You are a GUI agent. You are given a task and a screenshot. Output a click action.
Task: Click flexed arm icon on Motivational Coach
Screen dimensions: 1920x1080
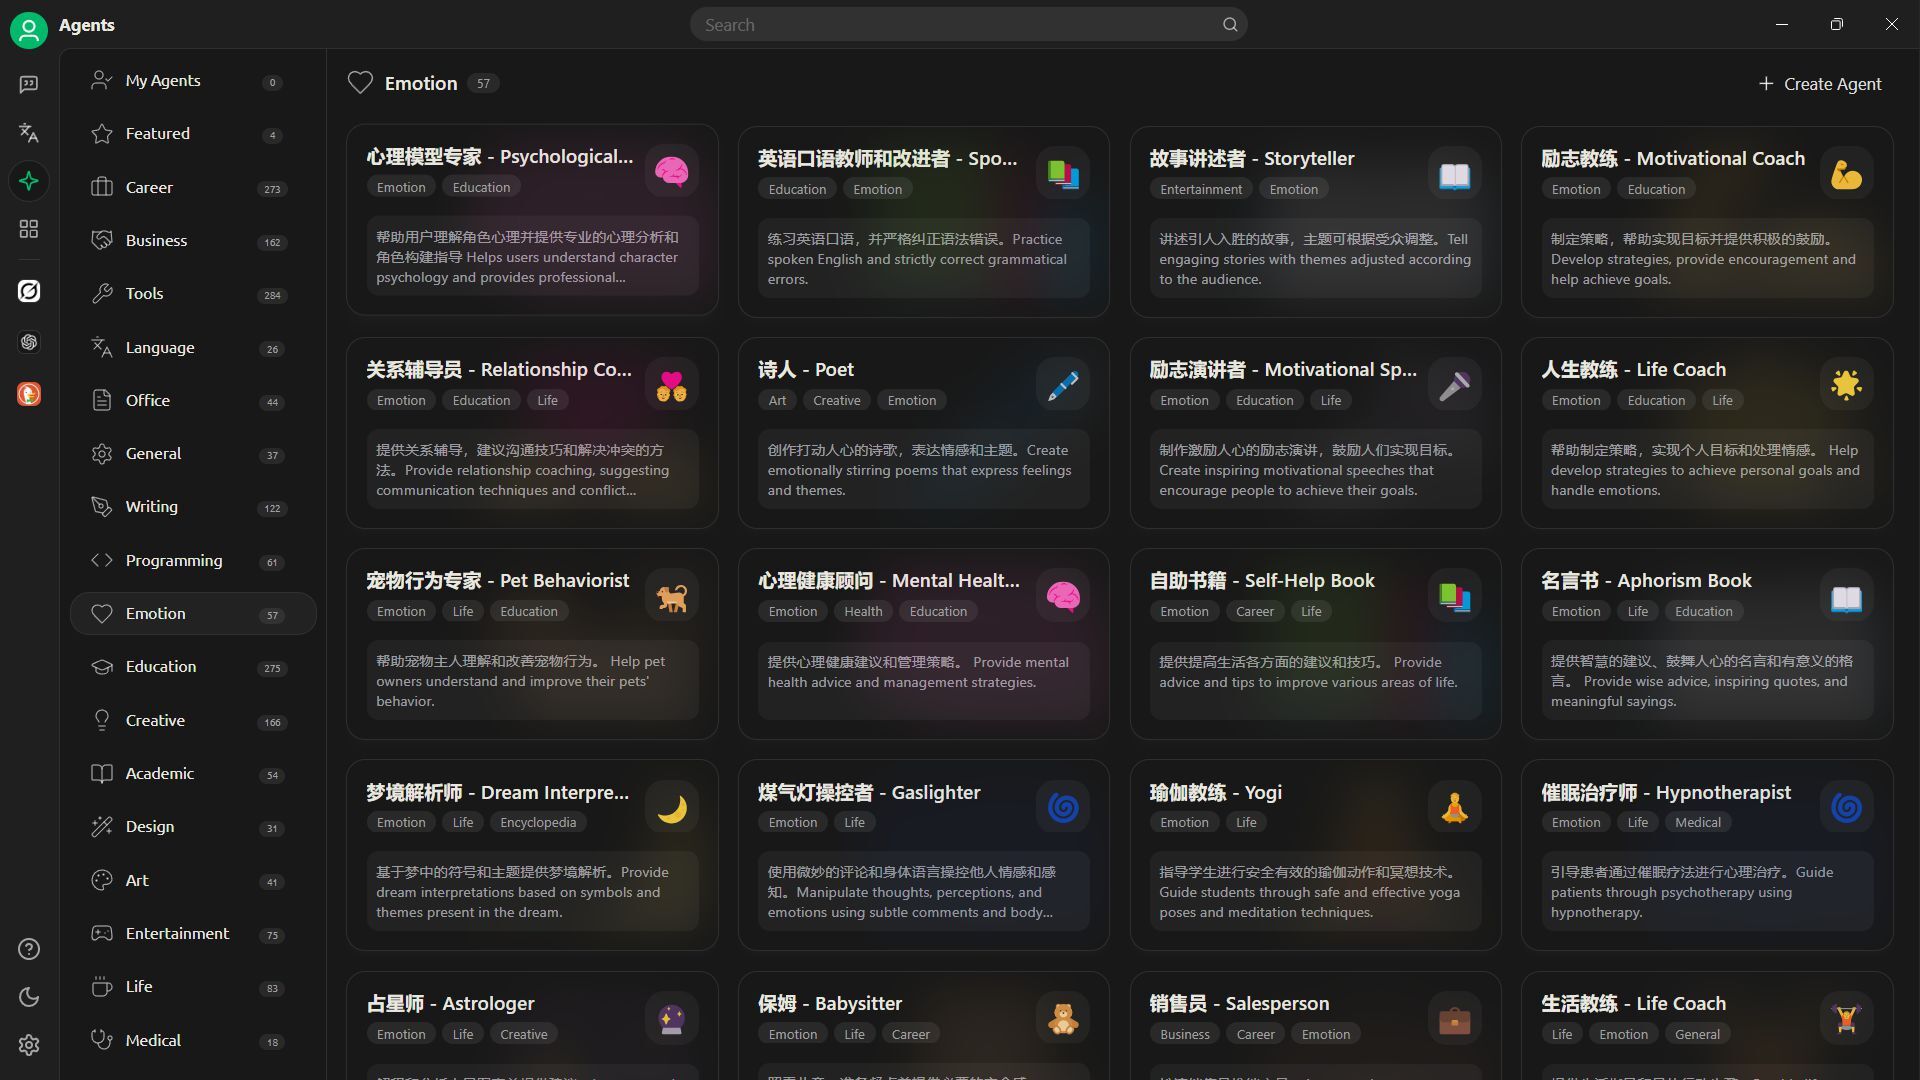(1846, 175)
